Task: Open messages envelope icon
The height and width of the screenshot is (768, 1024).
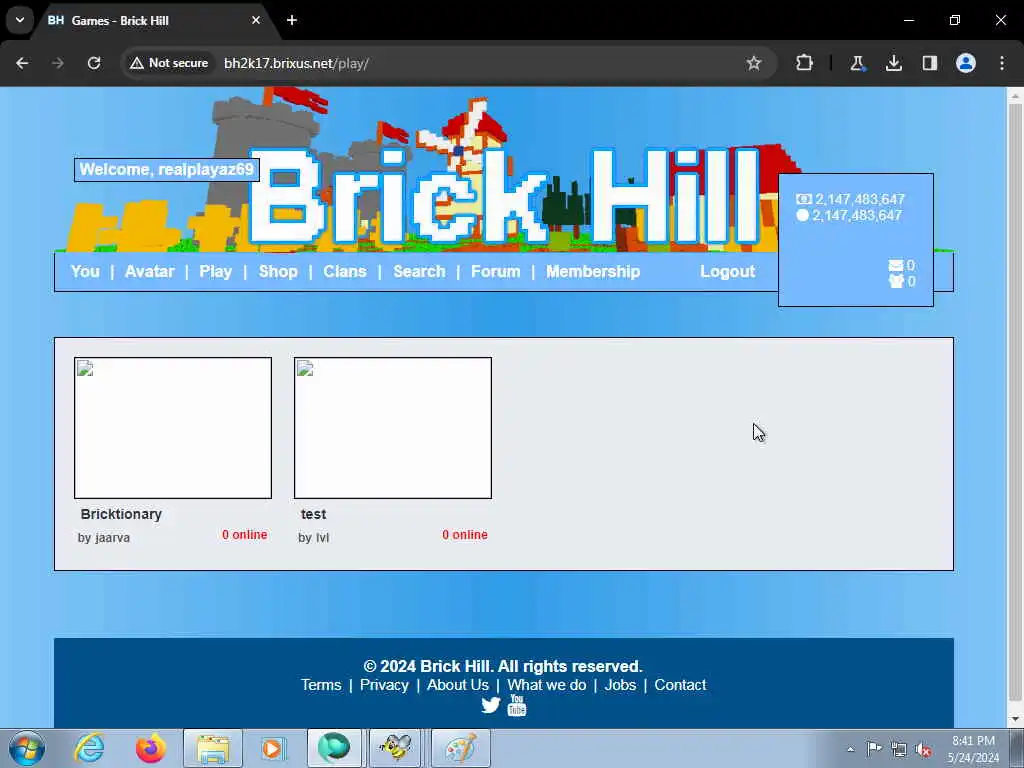Action: tap(895, 265)
